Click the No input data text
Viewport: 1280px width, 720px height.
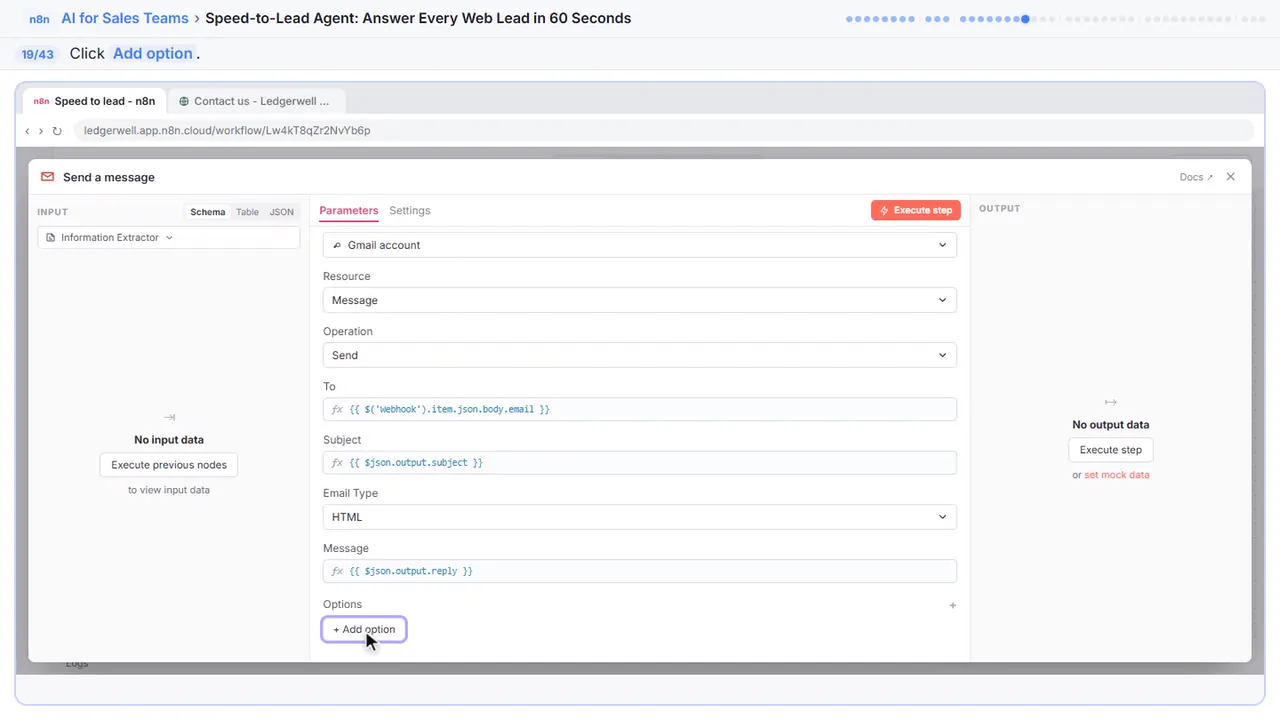point(169,440)
